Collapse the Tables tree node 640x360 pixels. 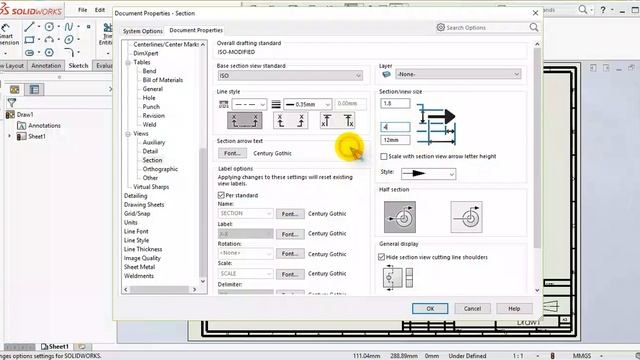point(128,62)
